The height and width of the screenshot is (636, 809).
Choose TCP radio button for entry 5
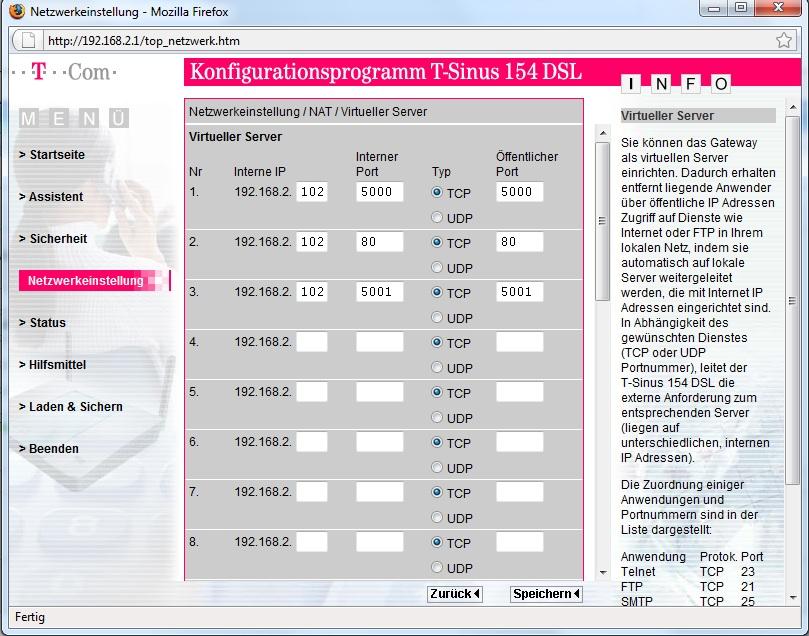(x=437, y=393)
